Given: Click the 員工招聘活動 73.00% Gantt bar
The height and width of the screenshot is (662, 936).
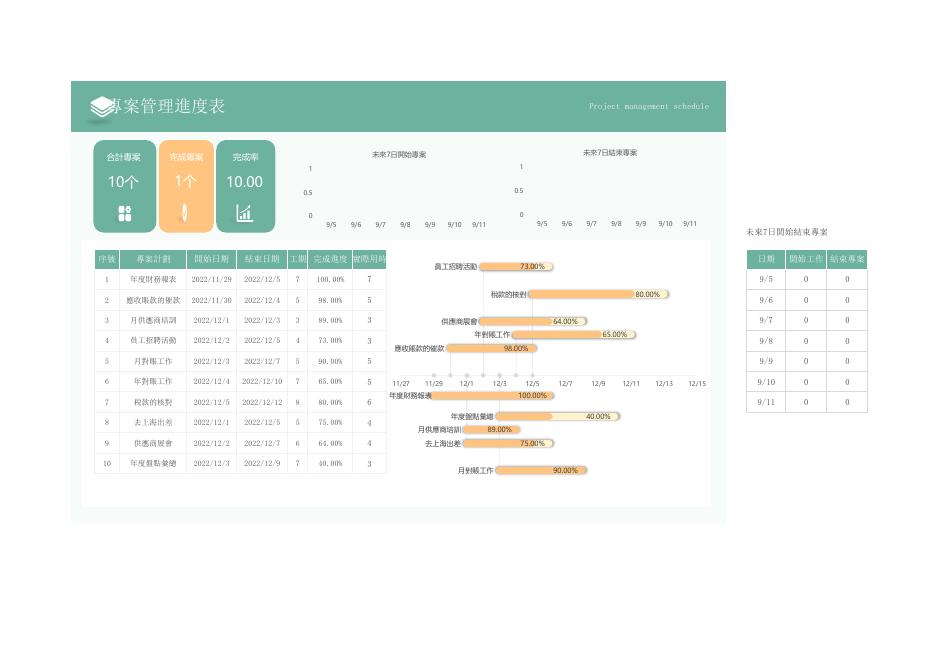Looking at the screenshot, I should click(x=516, y=267).
